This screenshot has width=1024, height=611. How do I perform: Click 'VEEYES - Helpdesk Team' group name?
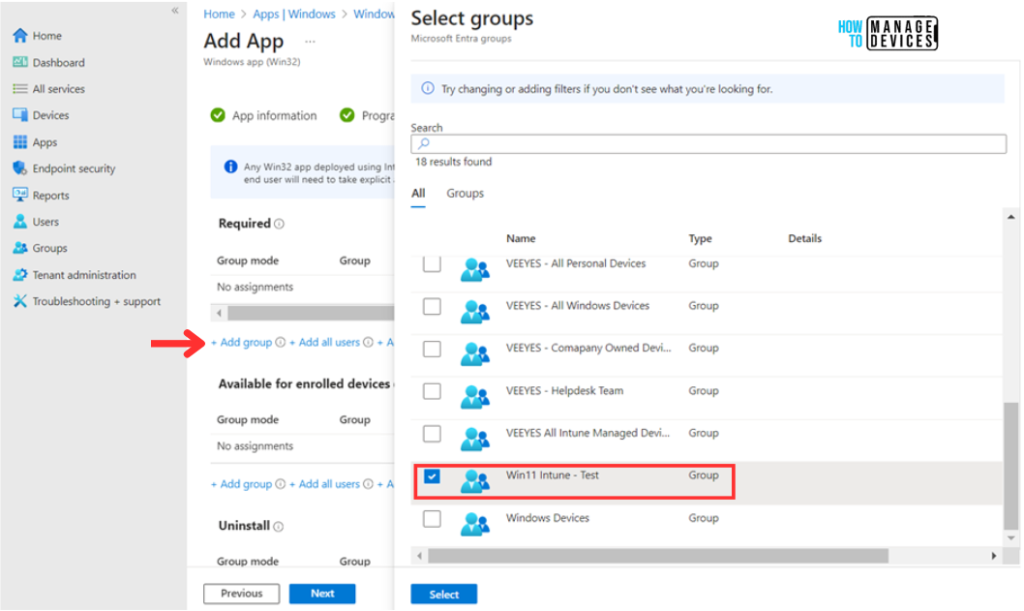pyautogui.click(x=564, y=390)
